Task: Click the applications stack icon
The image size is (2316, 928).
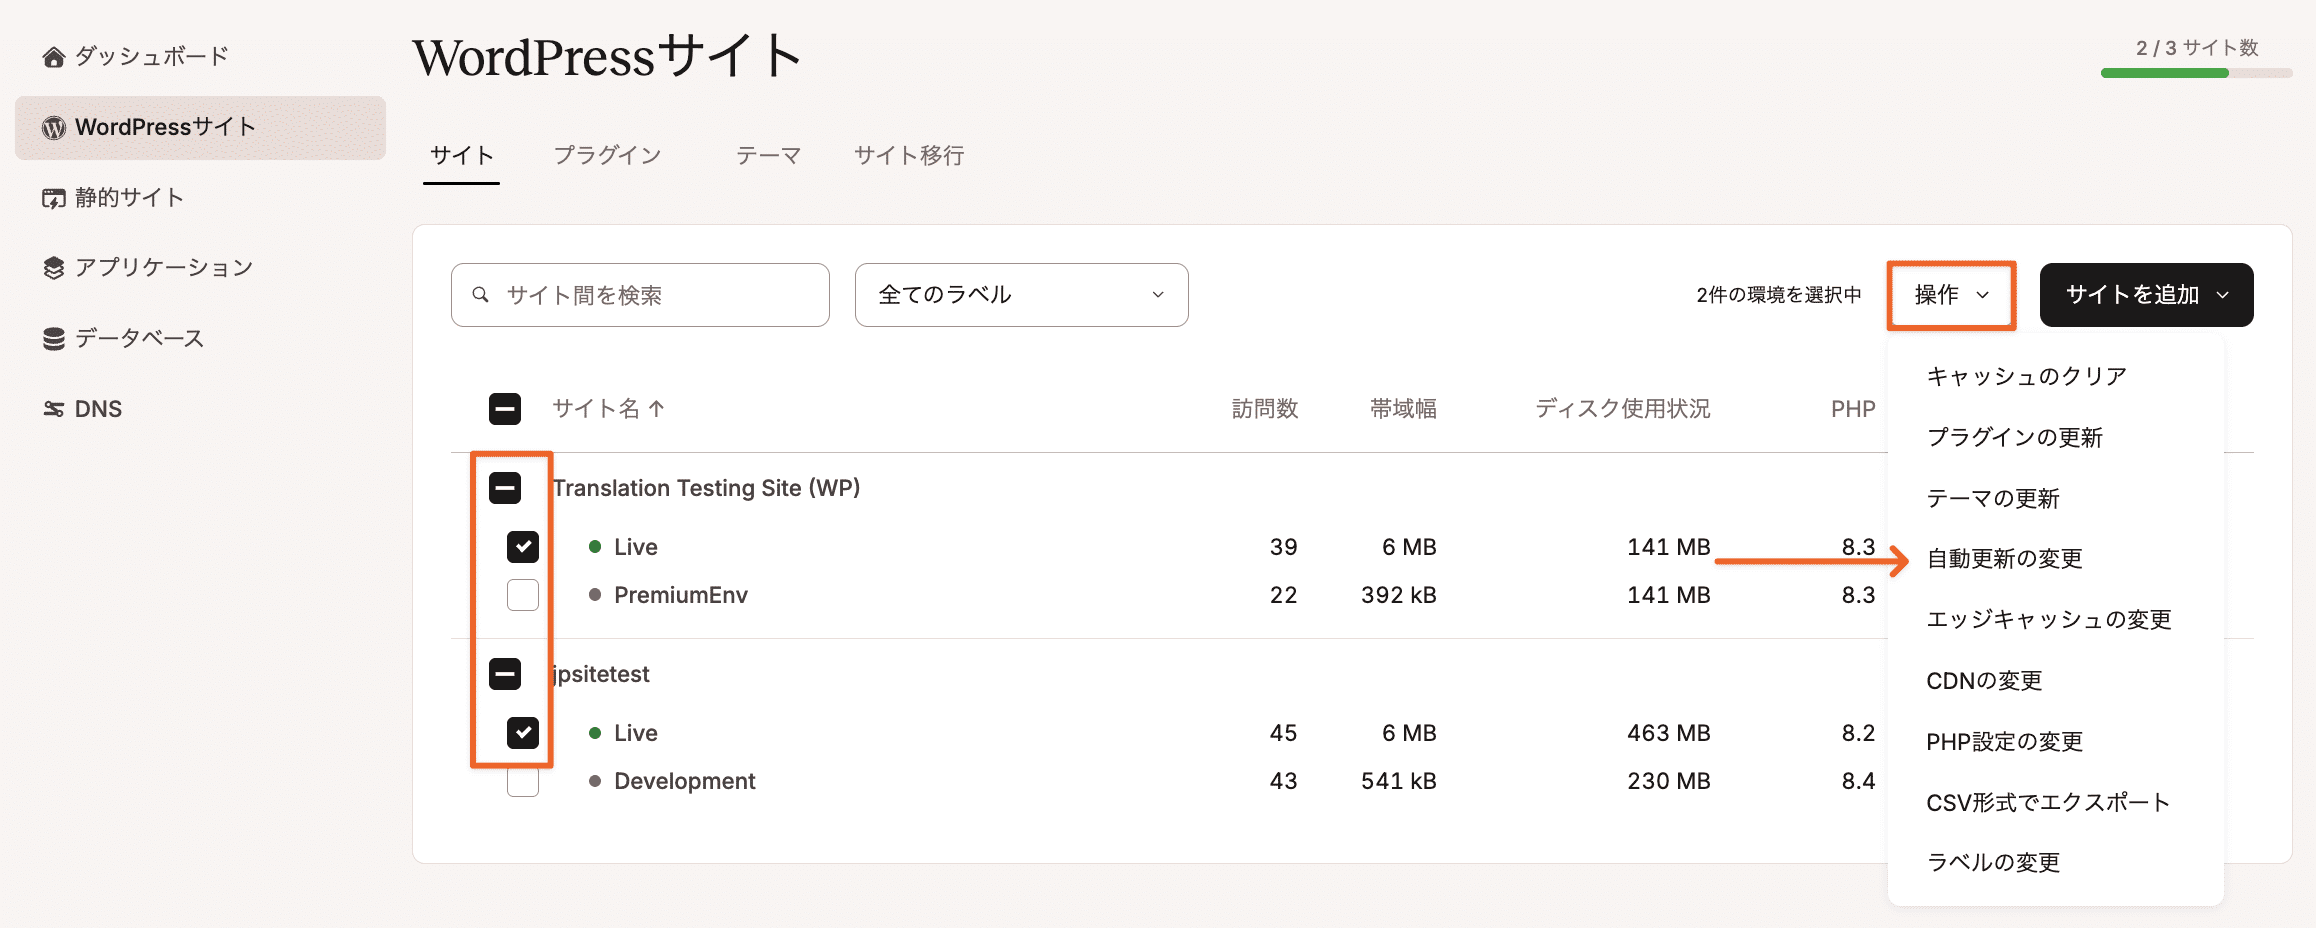Action: [x=54, y=268]
